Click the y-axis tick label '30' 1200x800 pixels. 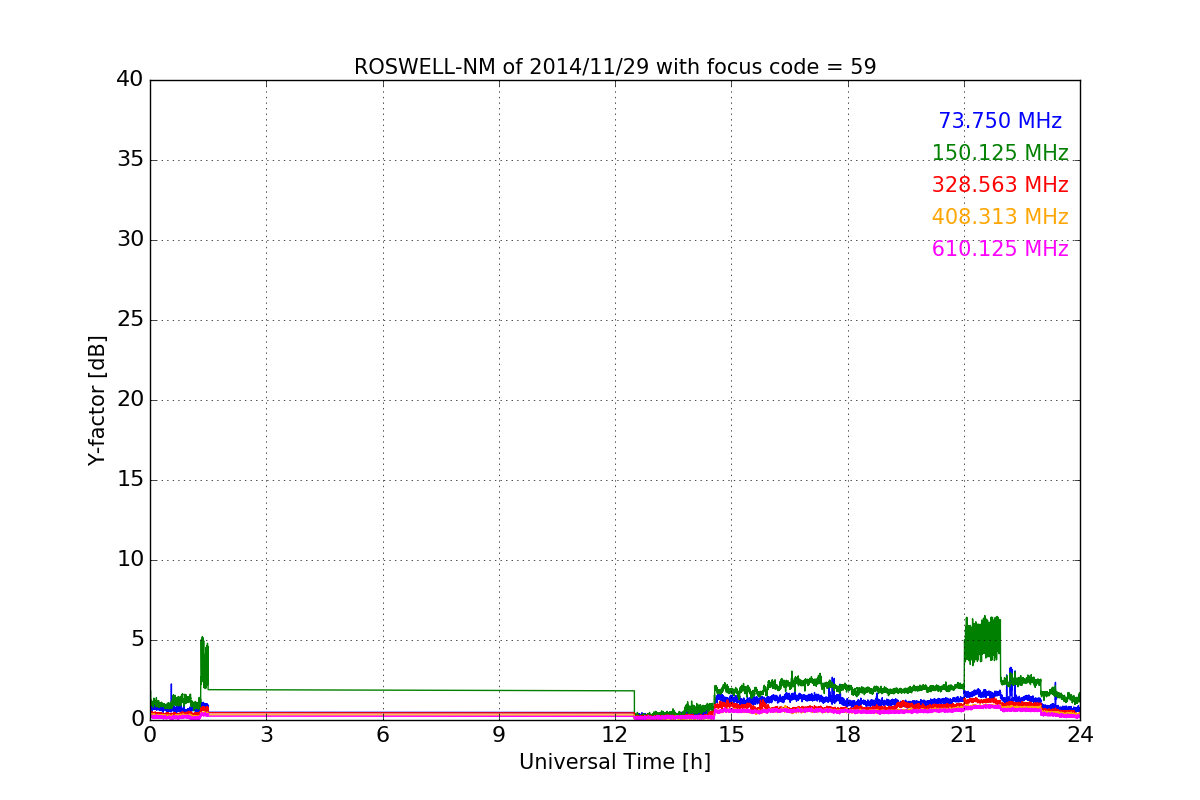click(x=130, y=240)
